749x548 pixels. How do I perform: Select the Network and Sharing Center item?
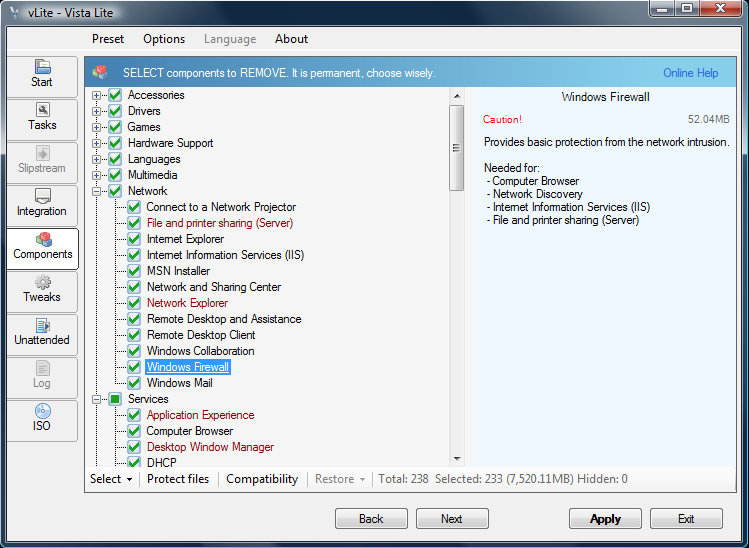click(x=214, y=287)
